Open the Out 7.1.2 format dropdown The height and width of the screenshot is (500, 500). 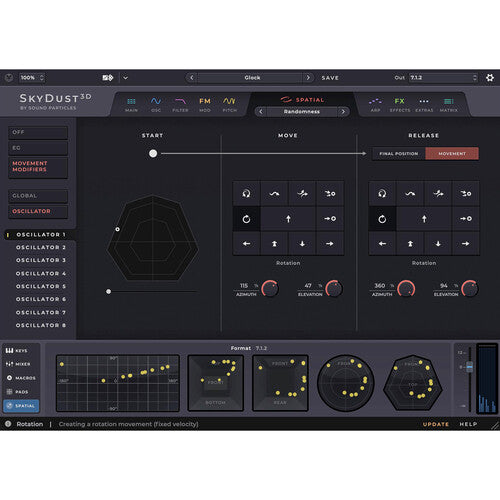click(x=443, y=78)
